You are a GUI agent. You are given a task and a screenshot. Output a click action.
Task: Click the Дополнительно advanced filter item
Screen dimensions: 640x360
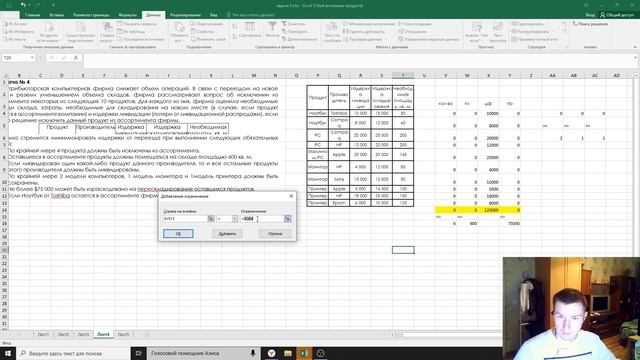300,39
